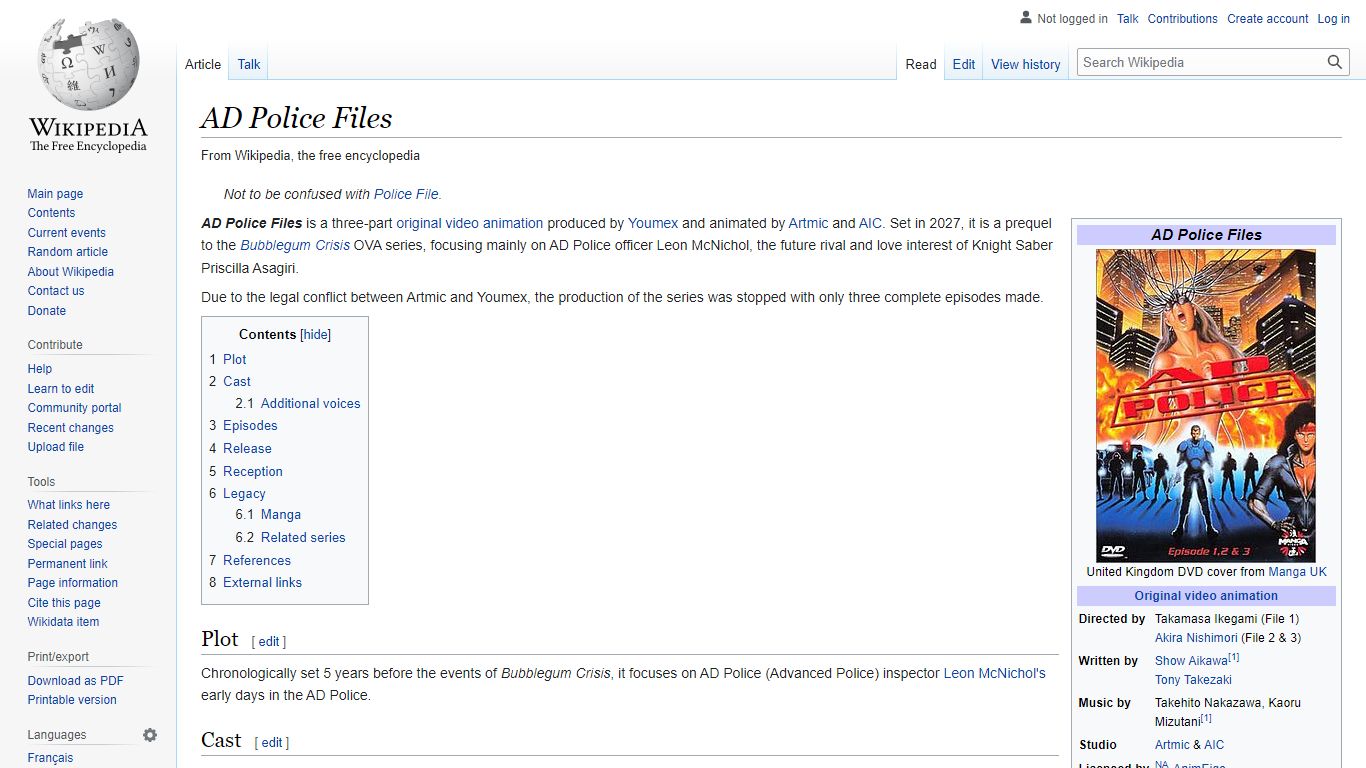Click the AIC link in the intro
Screen dimensions: 1366x768
[x=870, y=223]
